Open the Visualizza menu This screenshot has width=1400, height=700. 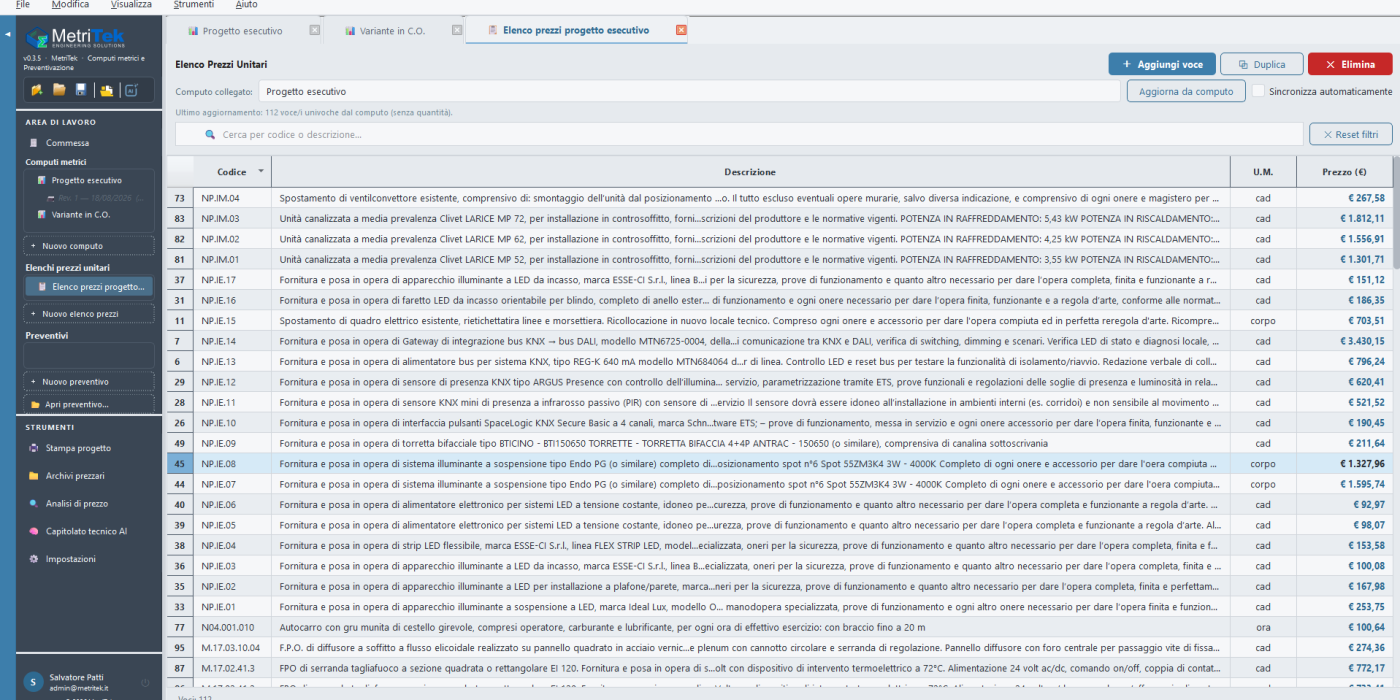(131, 5)
